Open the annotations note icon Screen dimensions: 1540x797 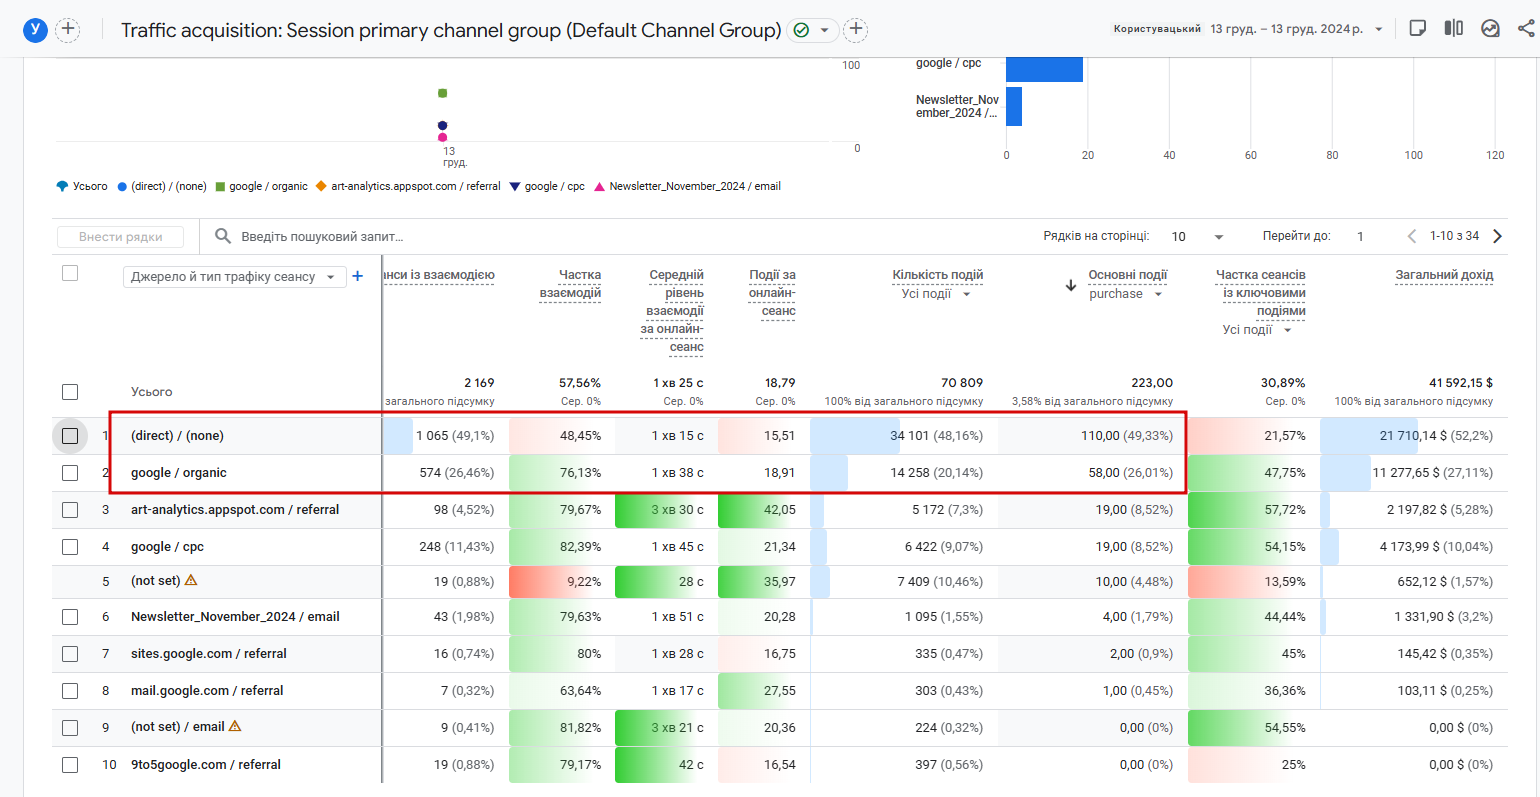point(1417,28)
